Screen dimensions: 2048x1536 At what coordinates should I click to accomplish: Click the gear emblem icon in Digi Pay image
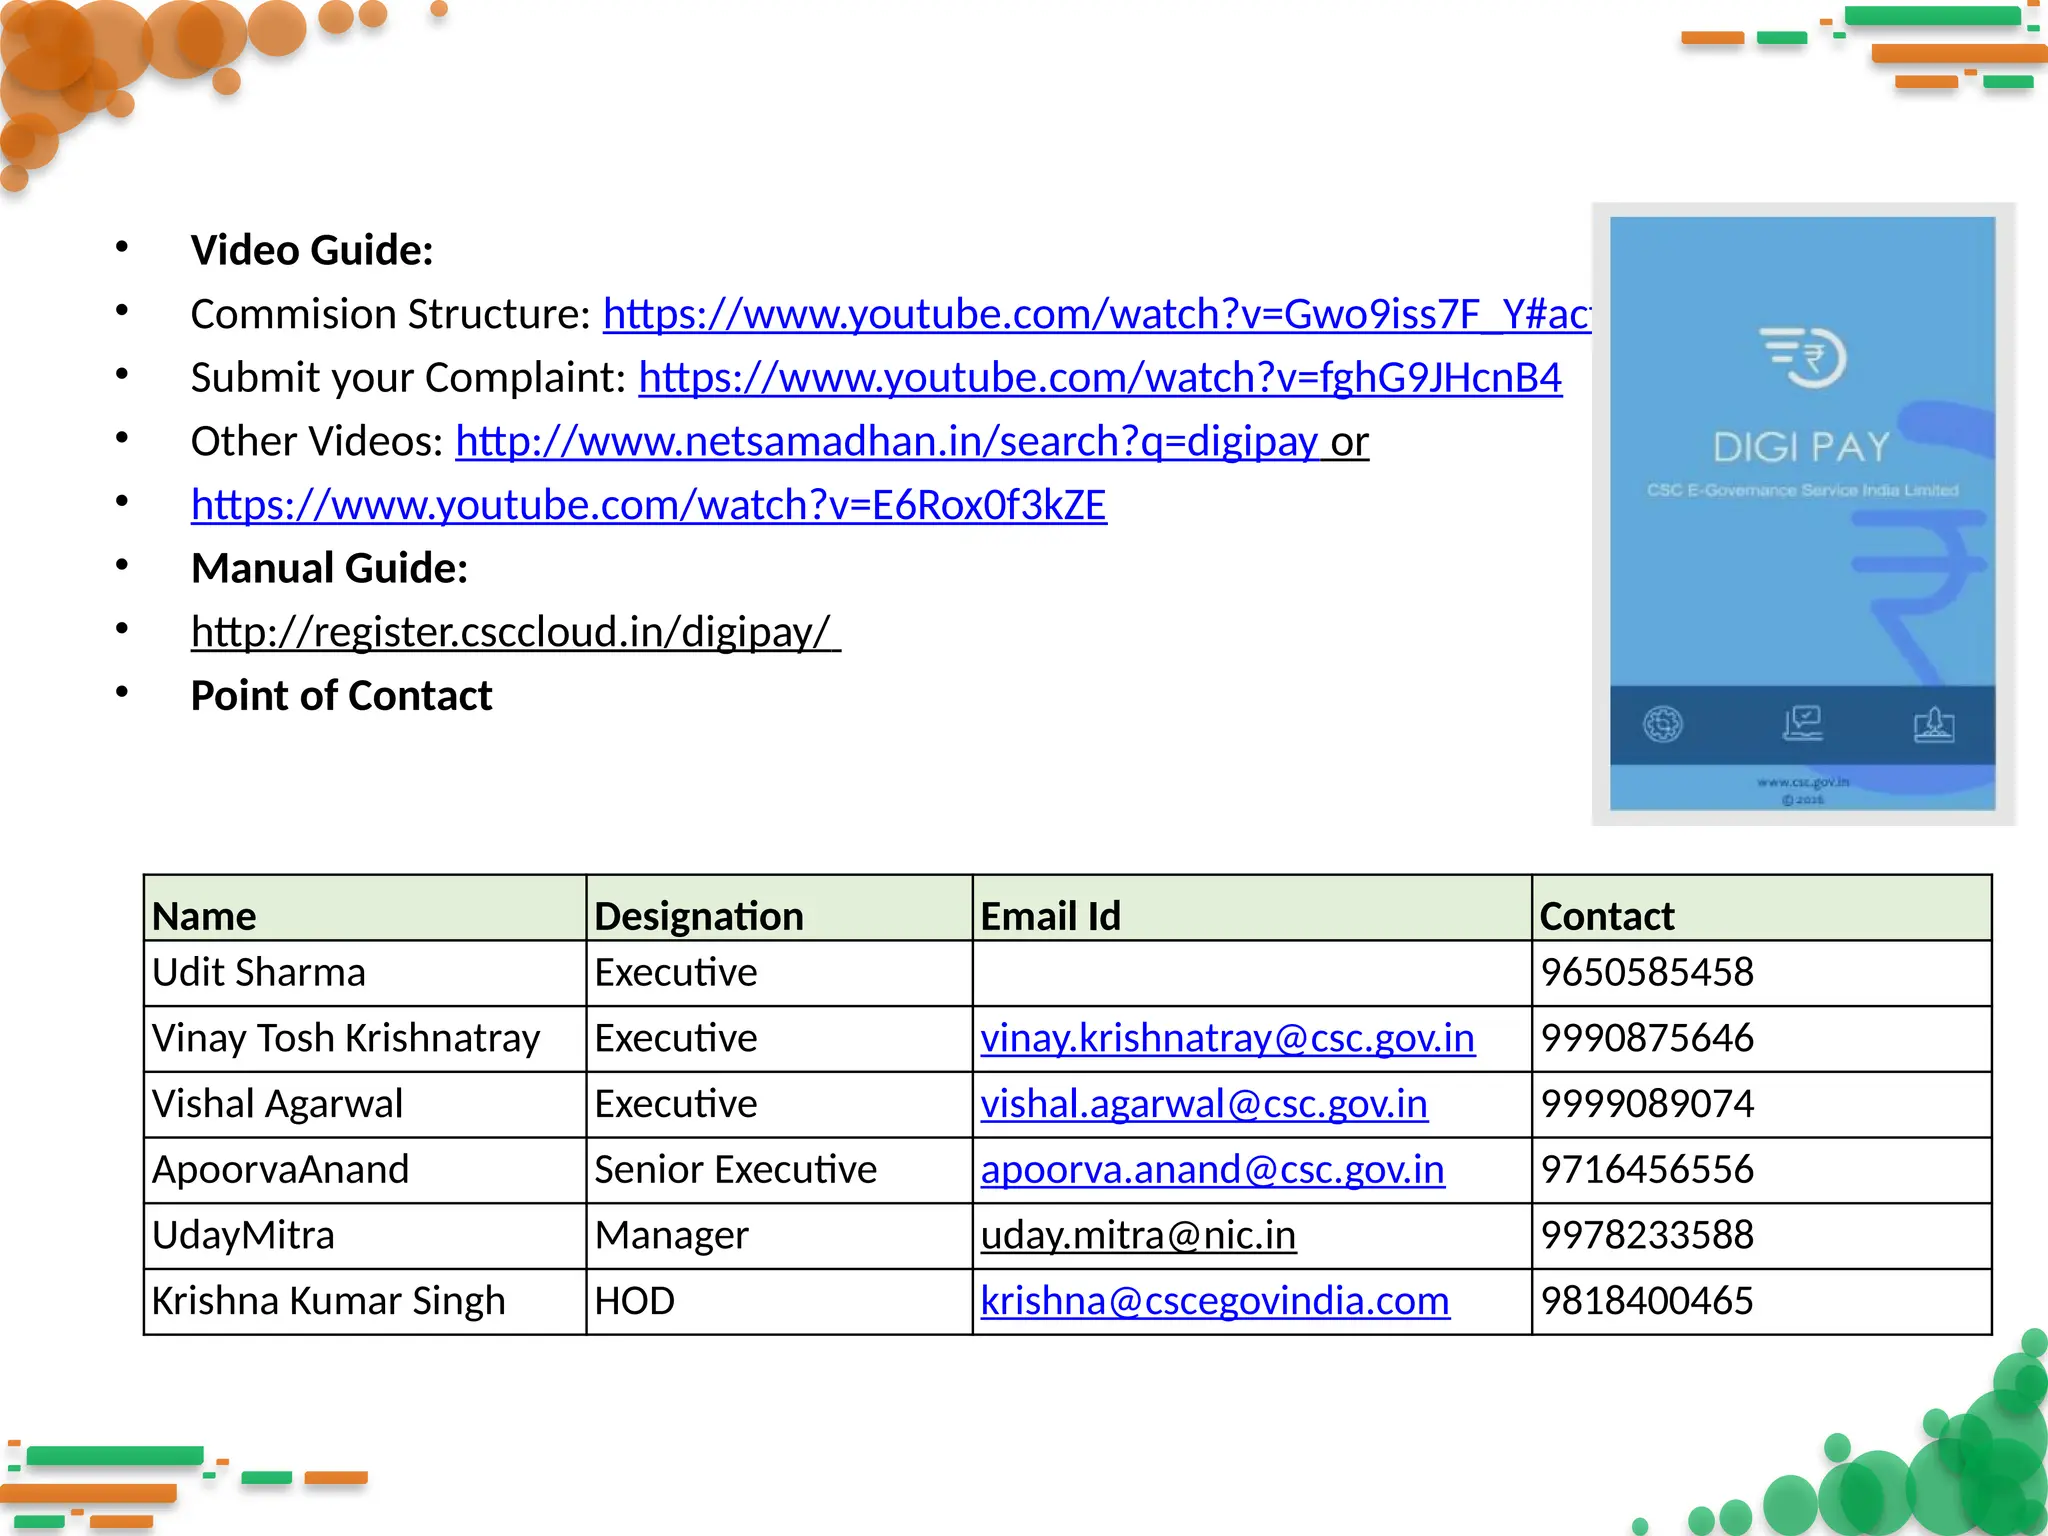[1663, 724]
